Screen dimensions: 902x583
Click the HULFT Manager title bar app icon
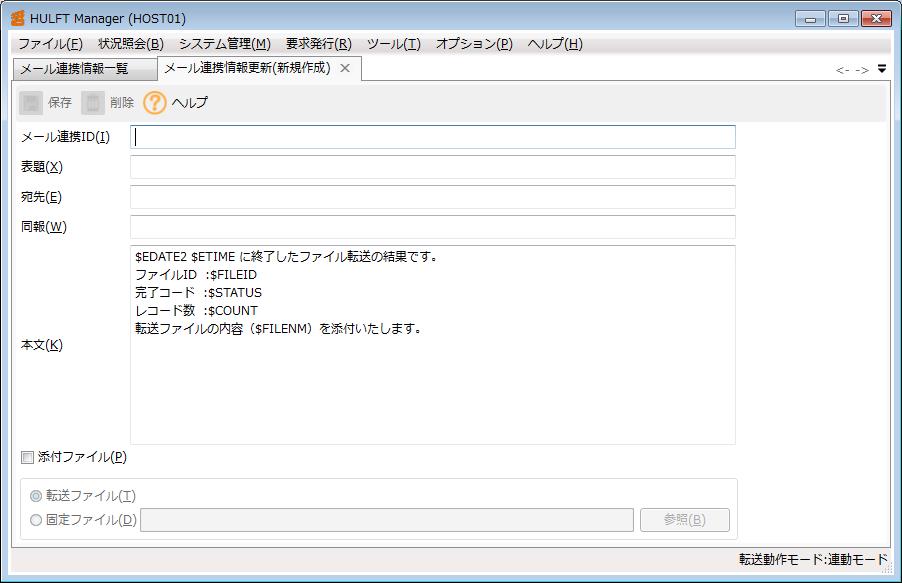click(x=18, y=18)
